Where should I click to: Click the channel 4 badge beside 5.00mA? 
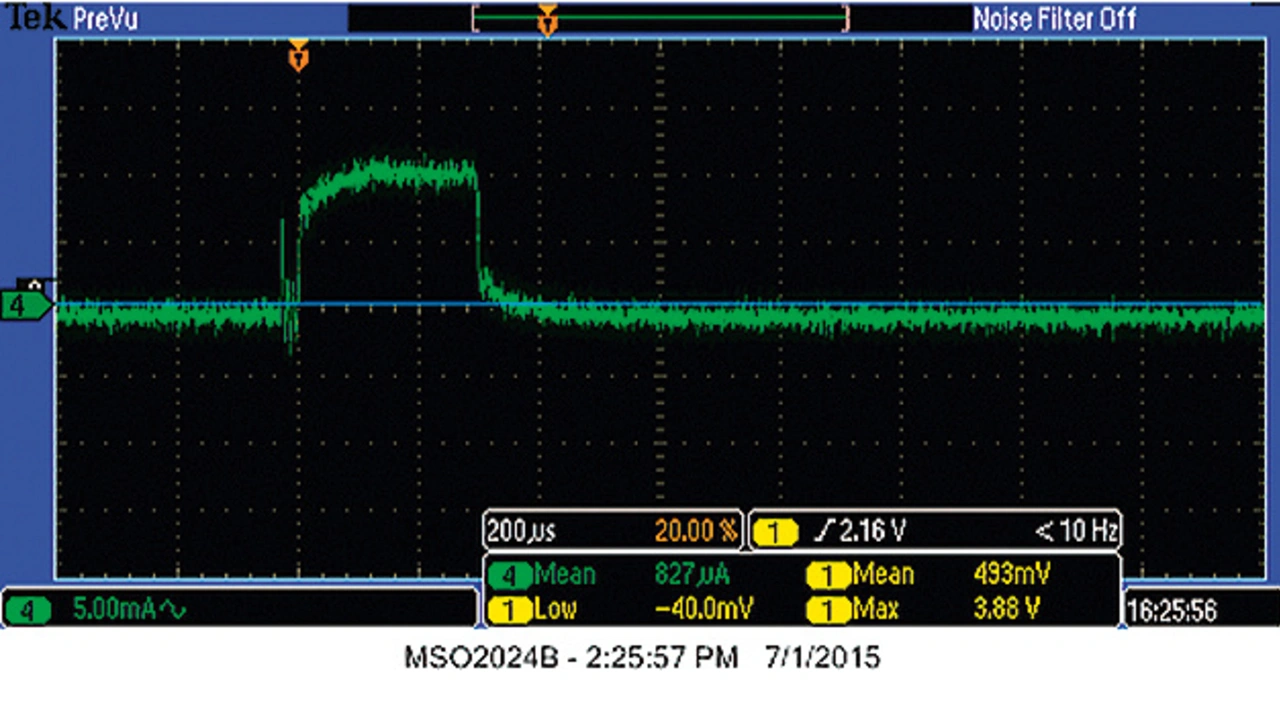(29, 609)
